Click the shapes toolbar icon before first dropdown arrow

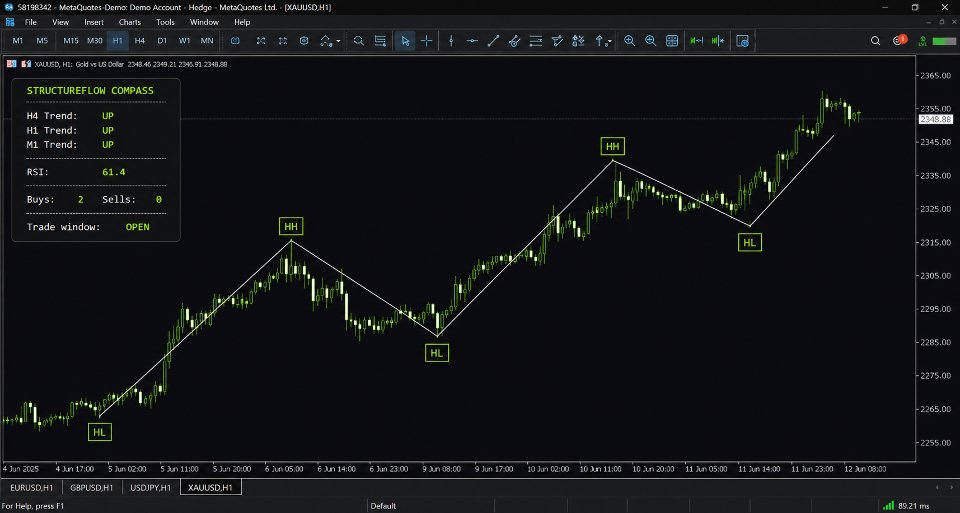coord(326,41)
